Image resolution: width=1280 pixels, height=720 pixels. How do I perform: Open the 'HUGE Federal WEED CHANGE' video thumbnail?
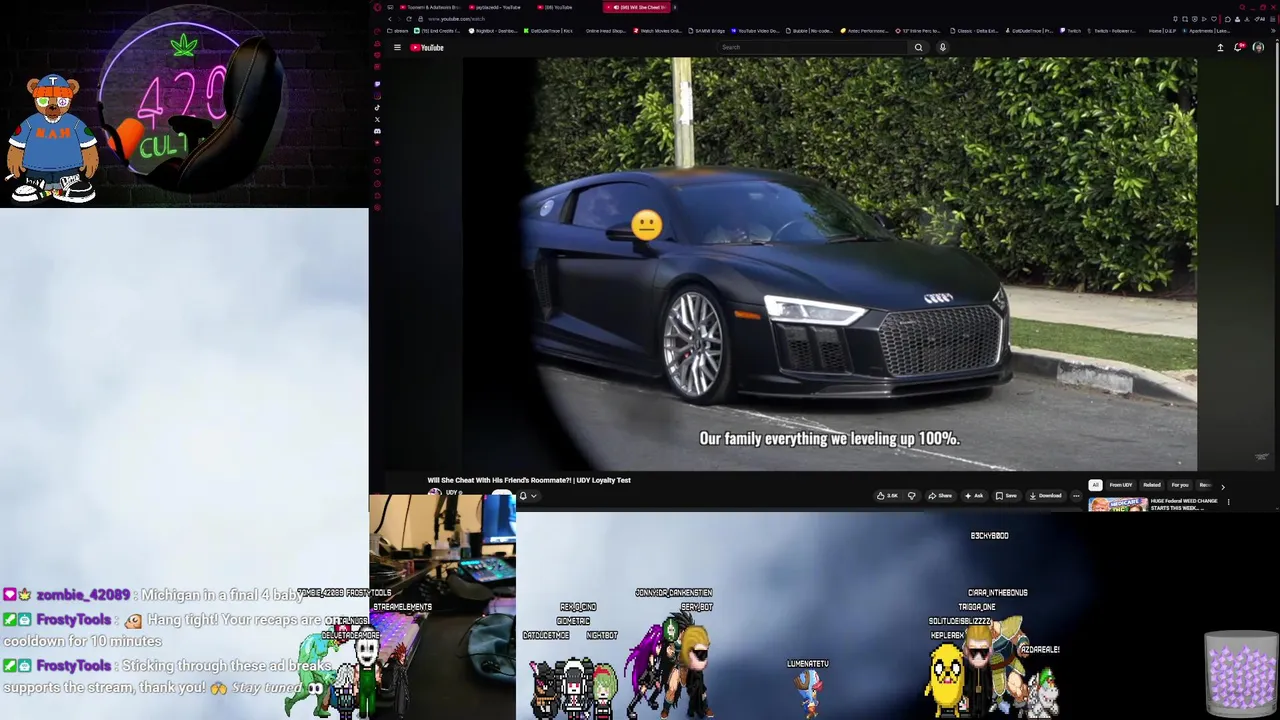(1118, 504)
